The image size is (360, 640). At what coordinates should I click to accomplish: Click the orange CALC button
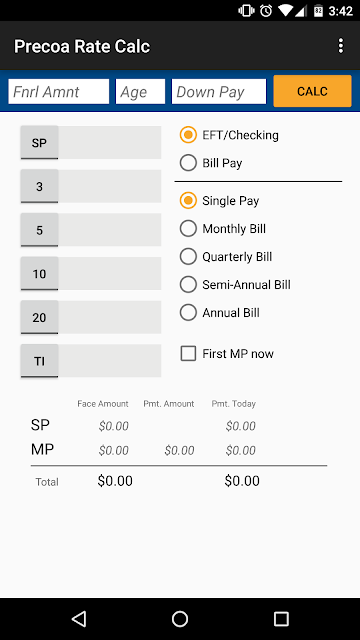coord(312,91)
